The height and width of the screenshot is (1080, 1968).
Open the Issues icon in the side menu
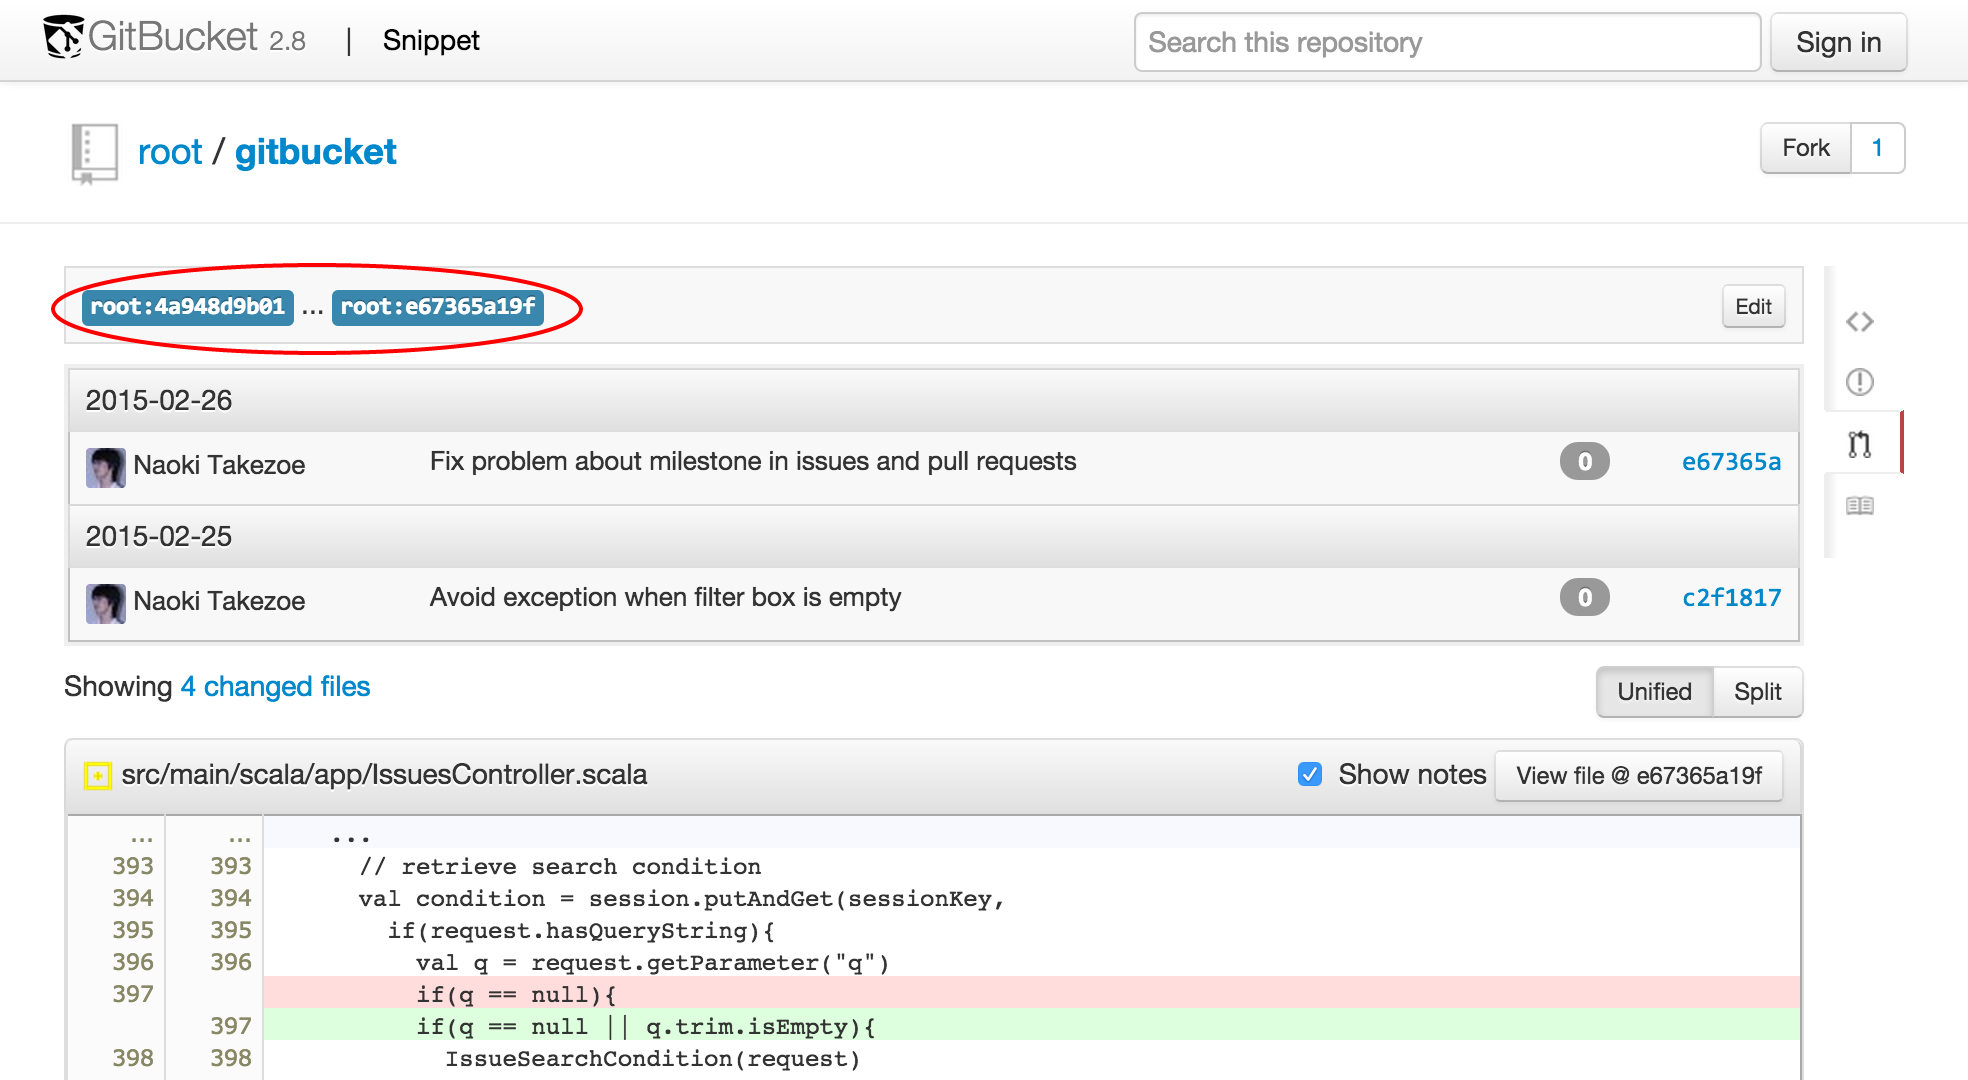pyautogui.click(x=1859, y=382)
